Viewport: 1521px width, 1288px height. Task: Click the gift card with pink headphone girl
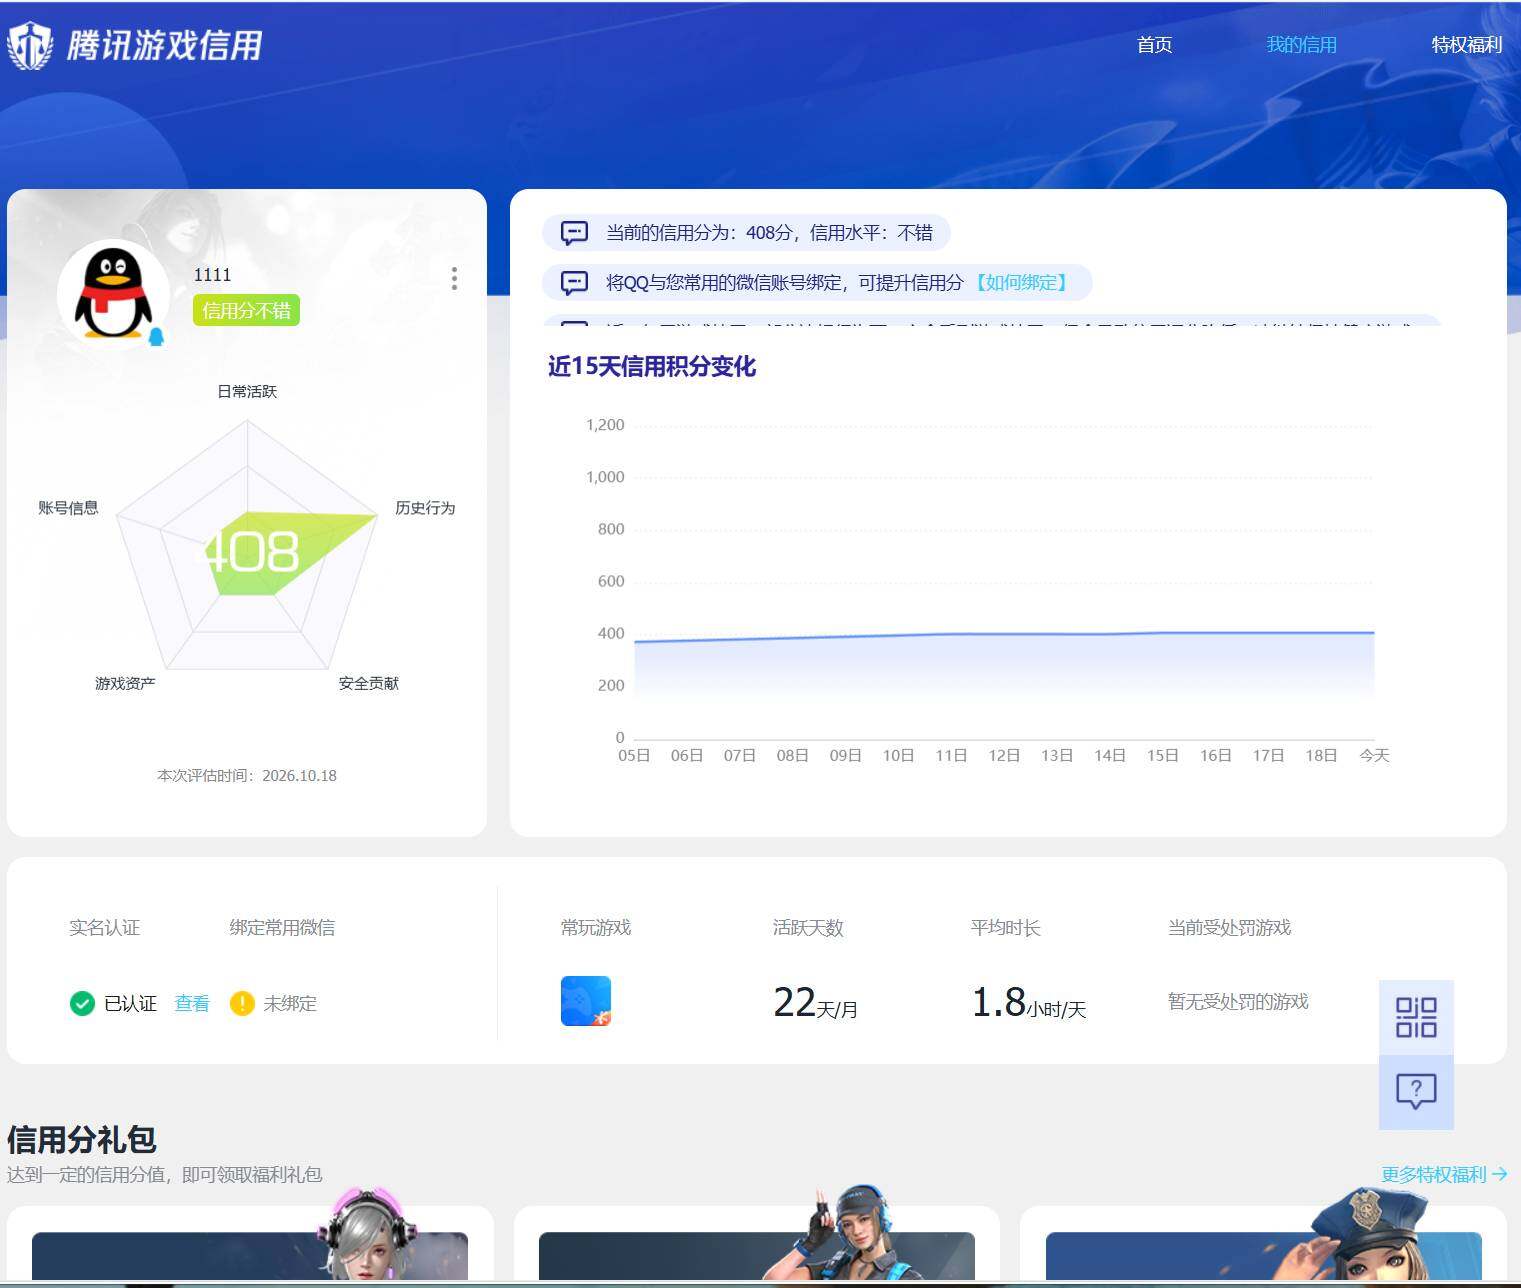click(x=250, y=1243)
